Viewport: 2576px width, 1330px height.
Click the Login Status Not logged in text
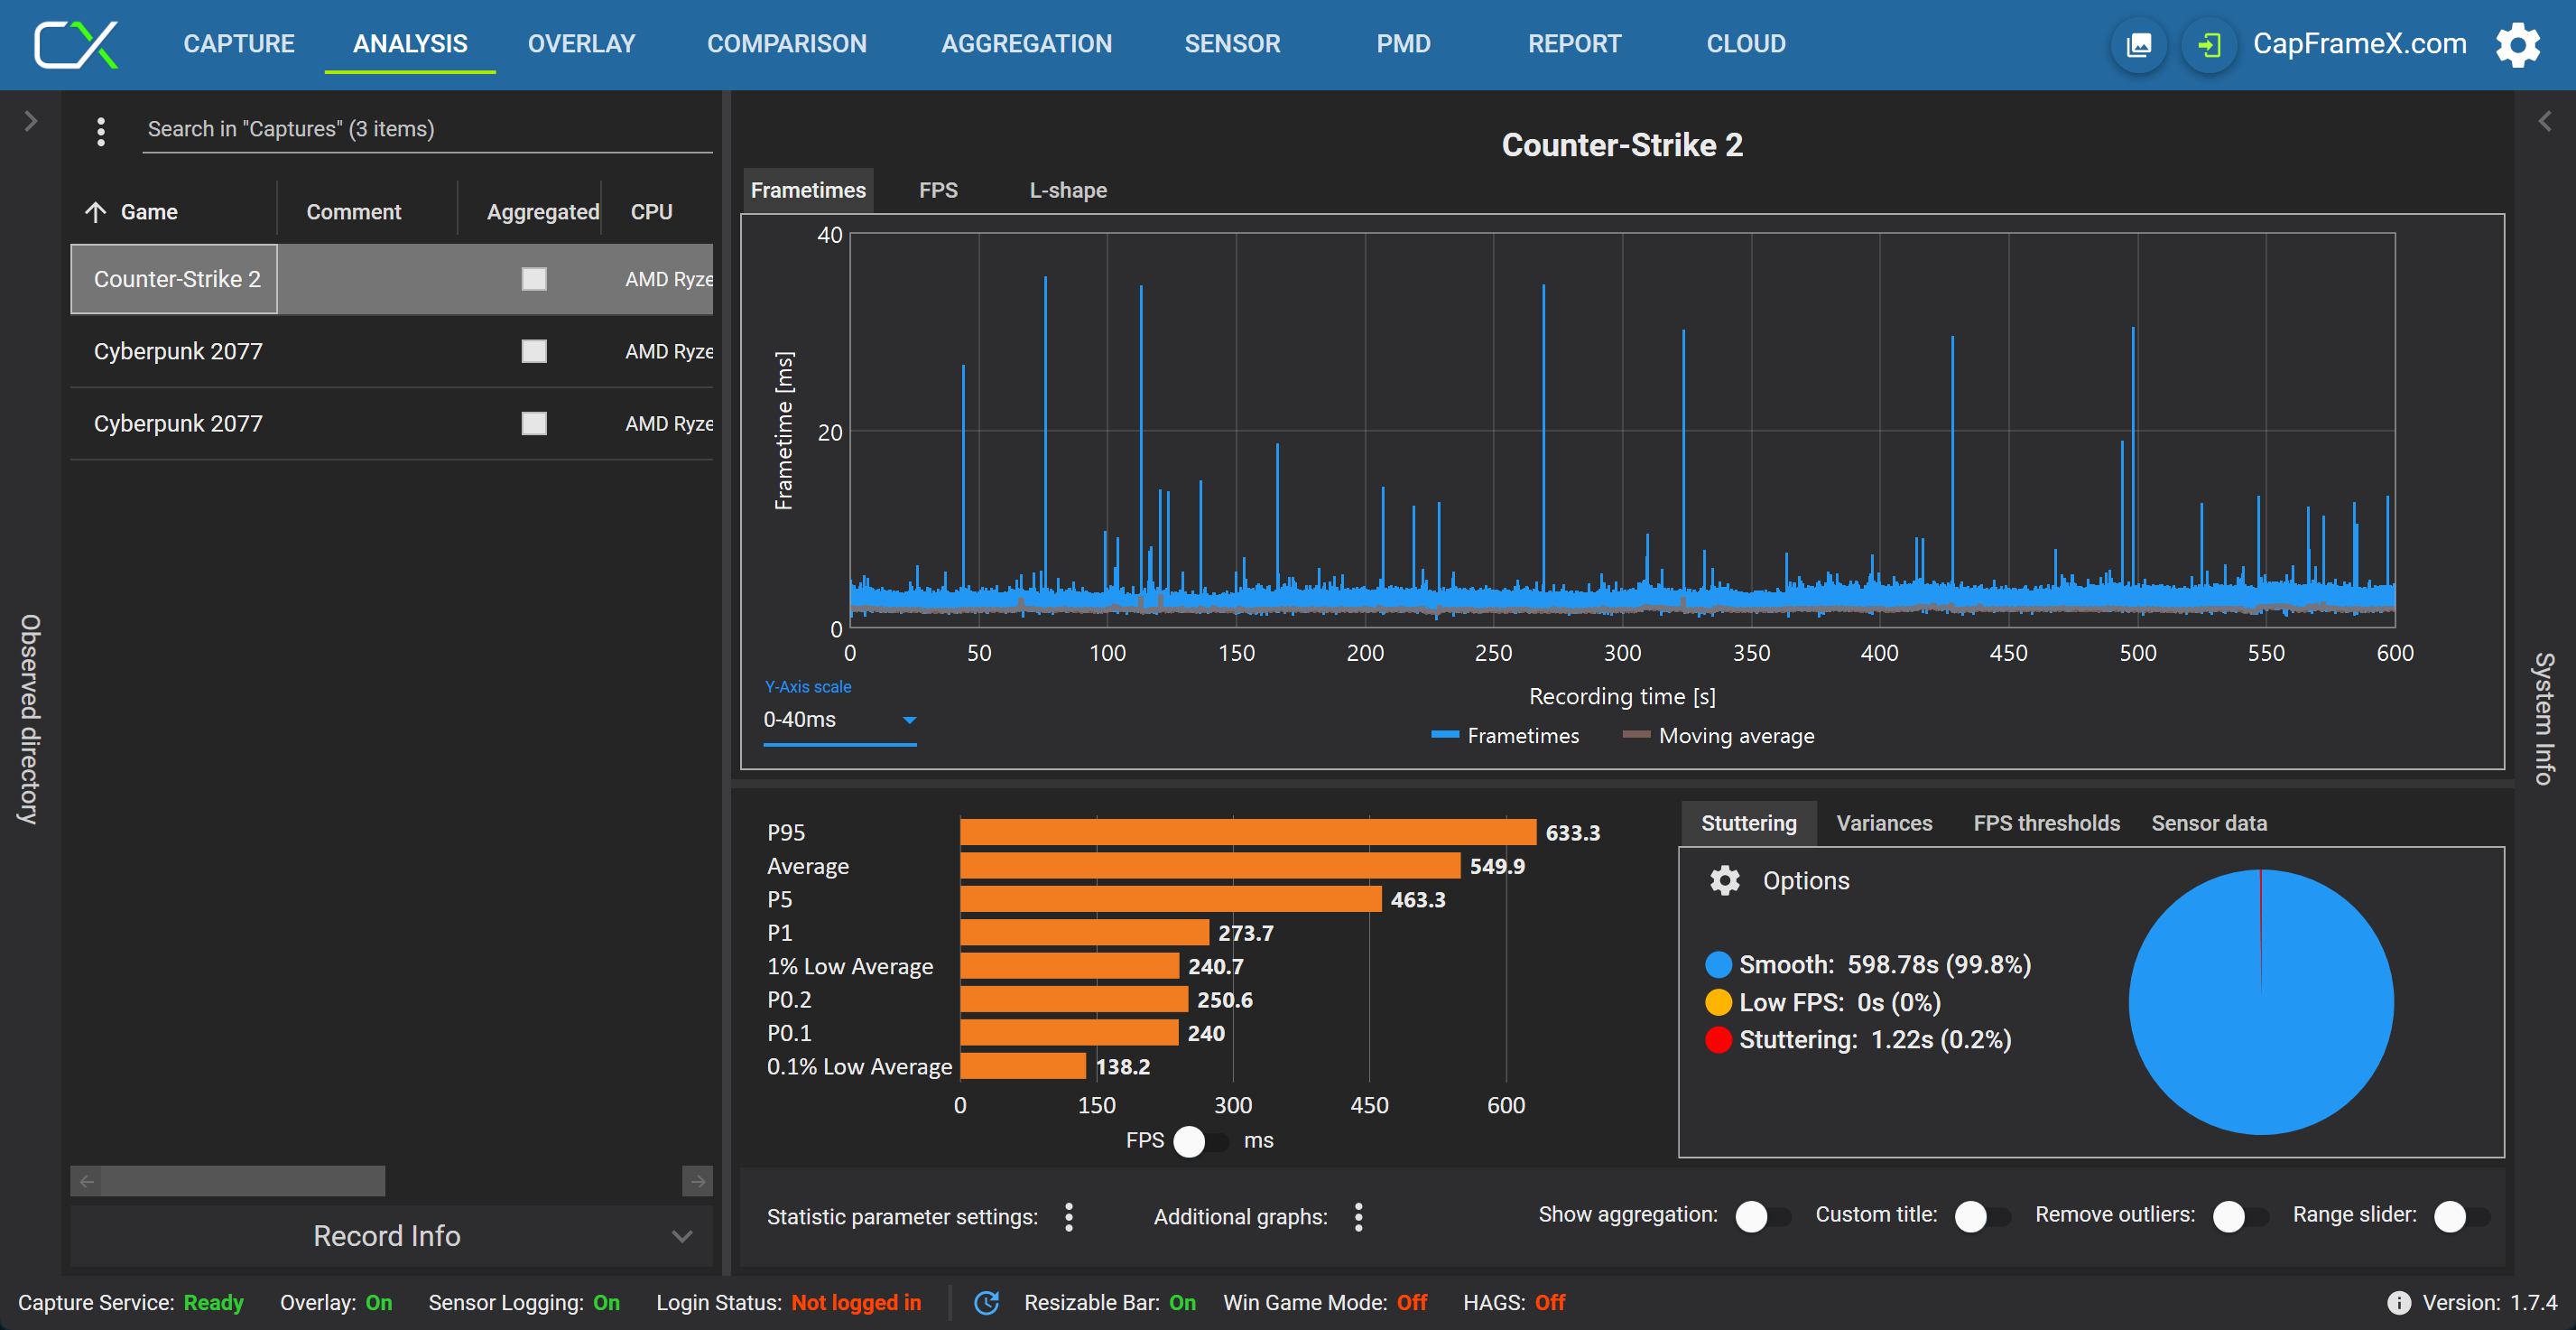856,1302
